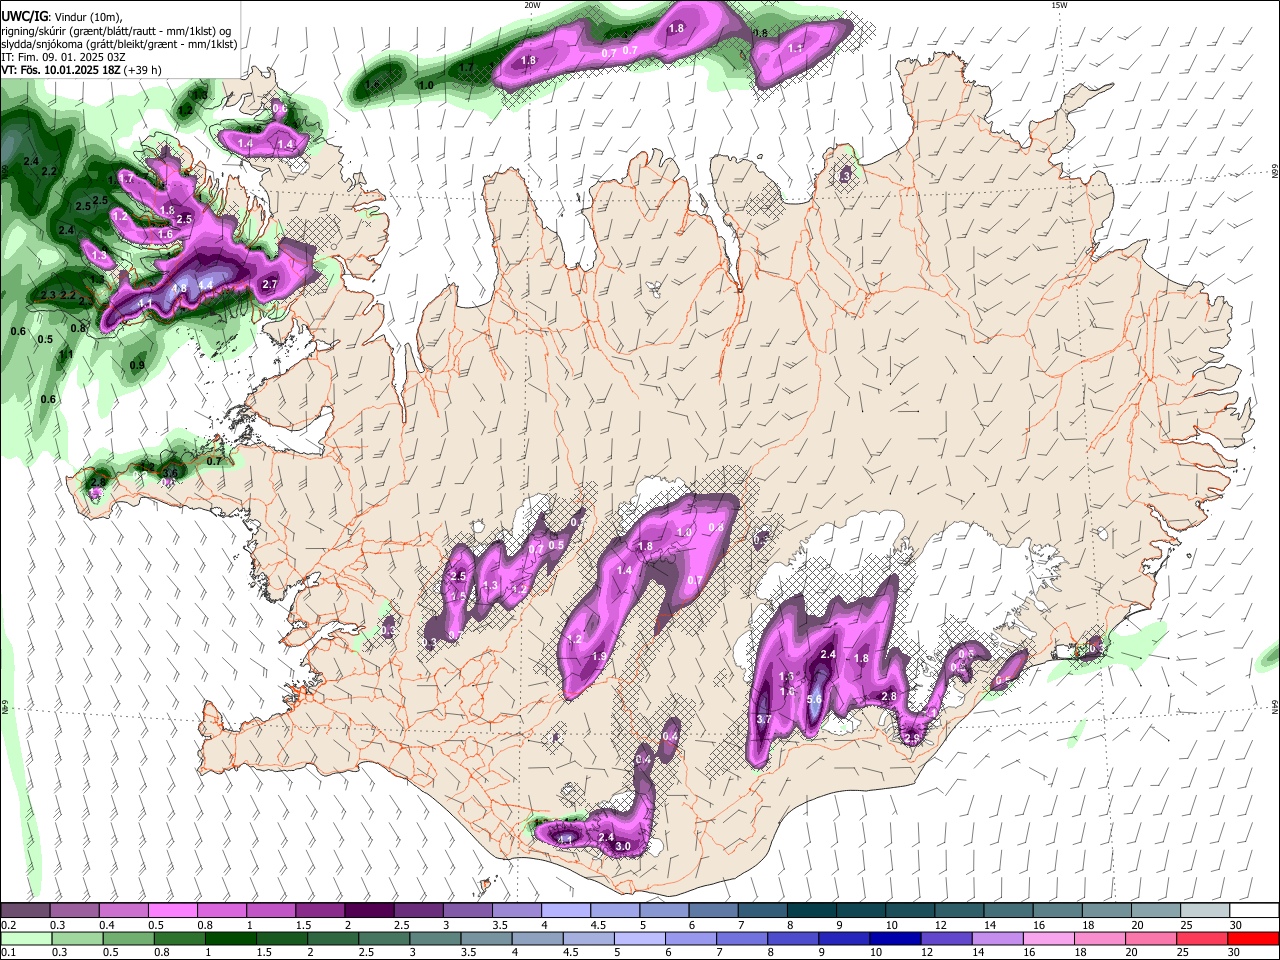This screenshot has width=1280, height=960.
Task: Pick the lower legend swatch between 8 and 9
Action: (792, 938)
